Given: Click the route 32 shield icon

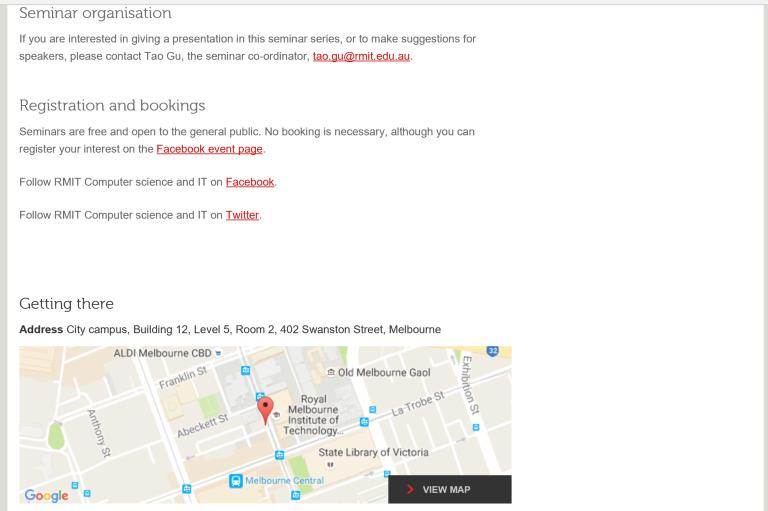Looking at the screenshot, I should (492, 352).
